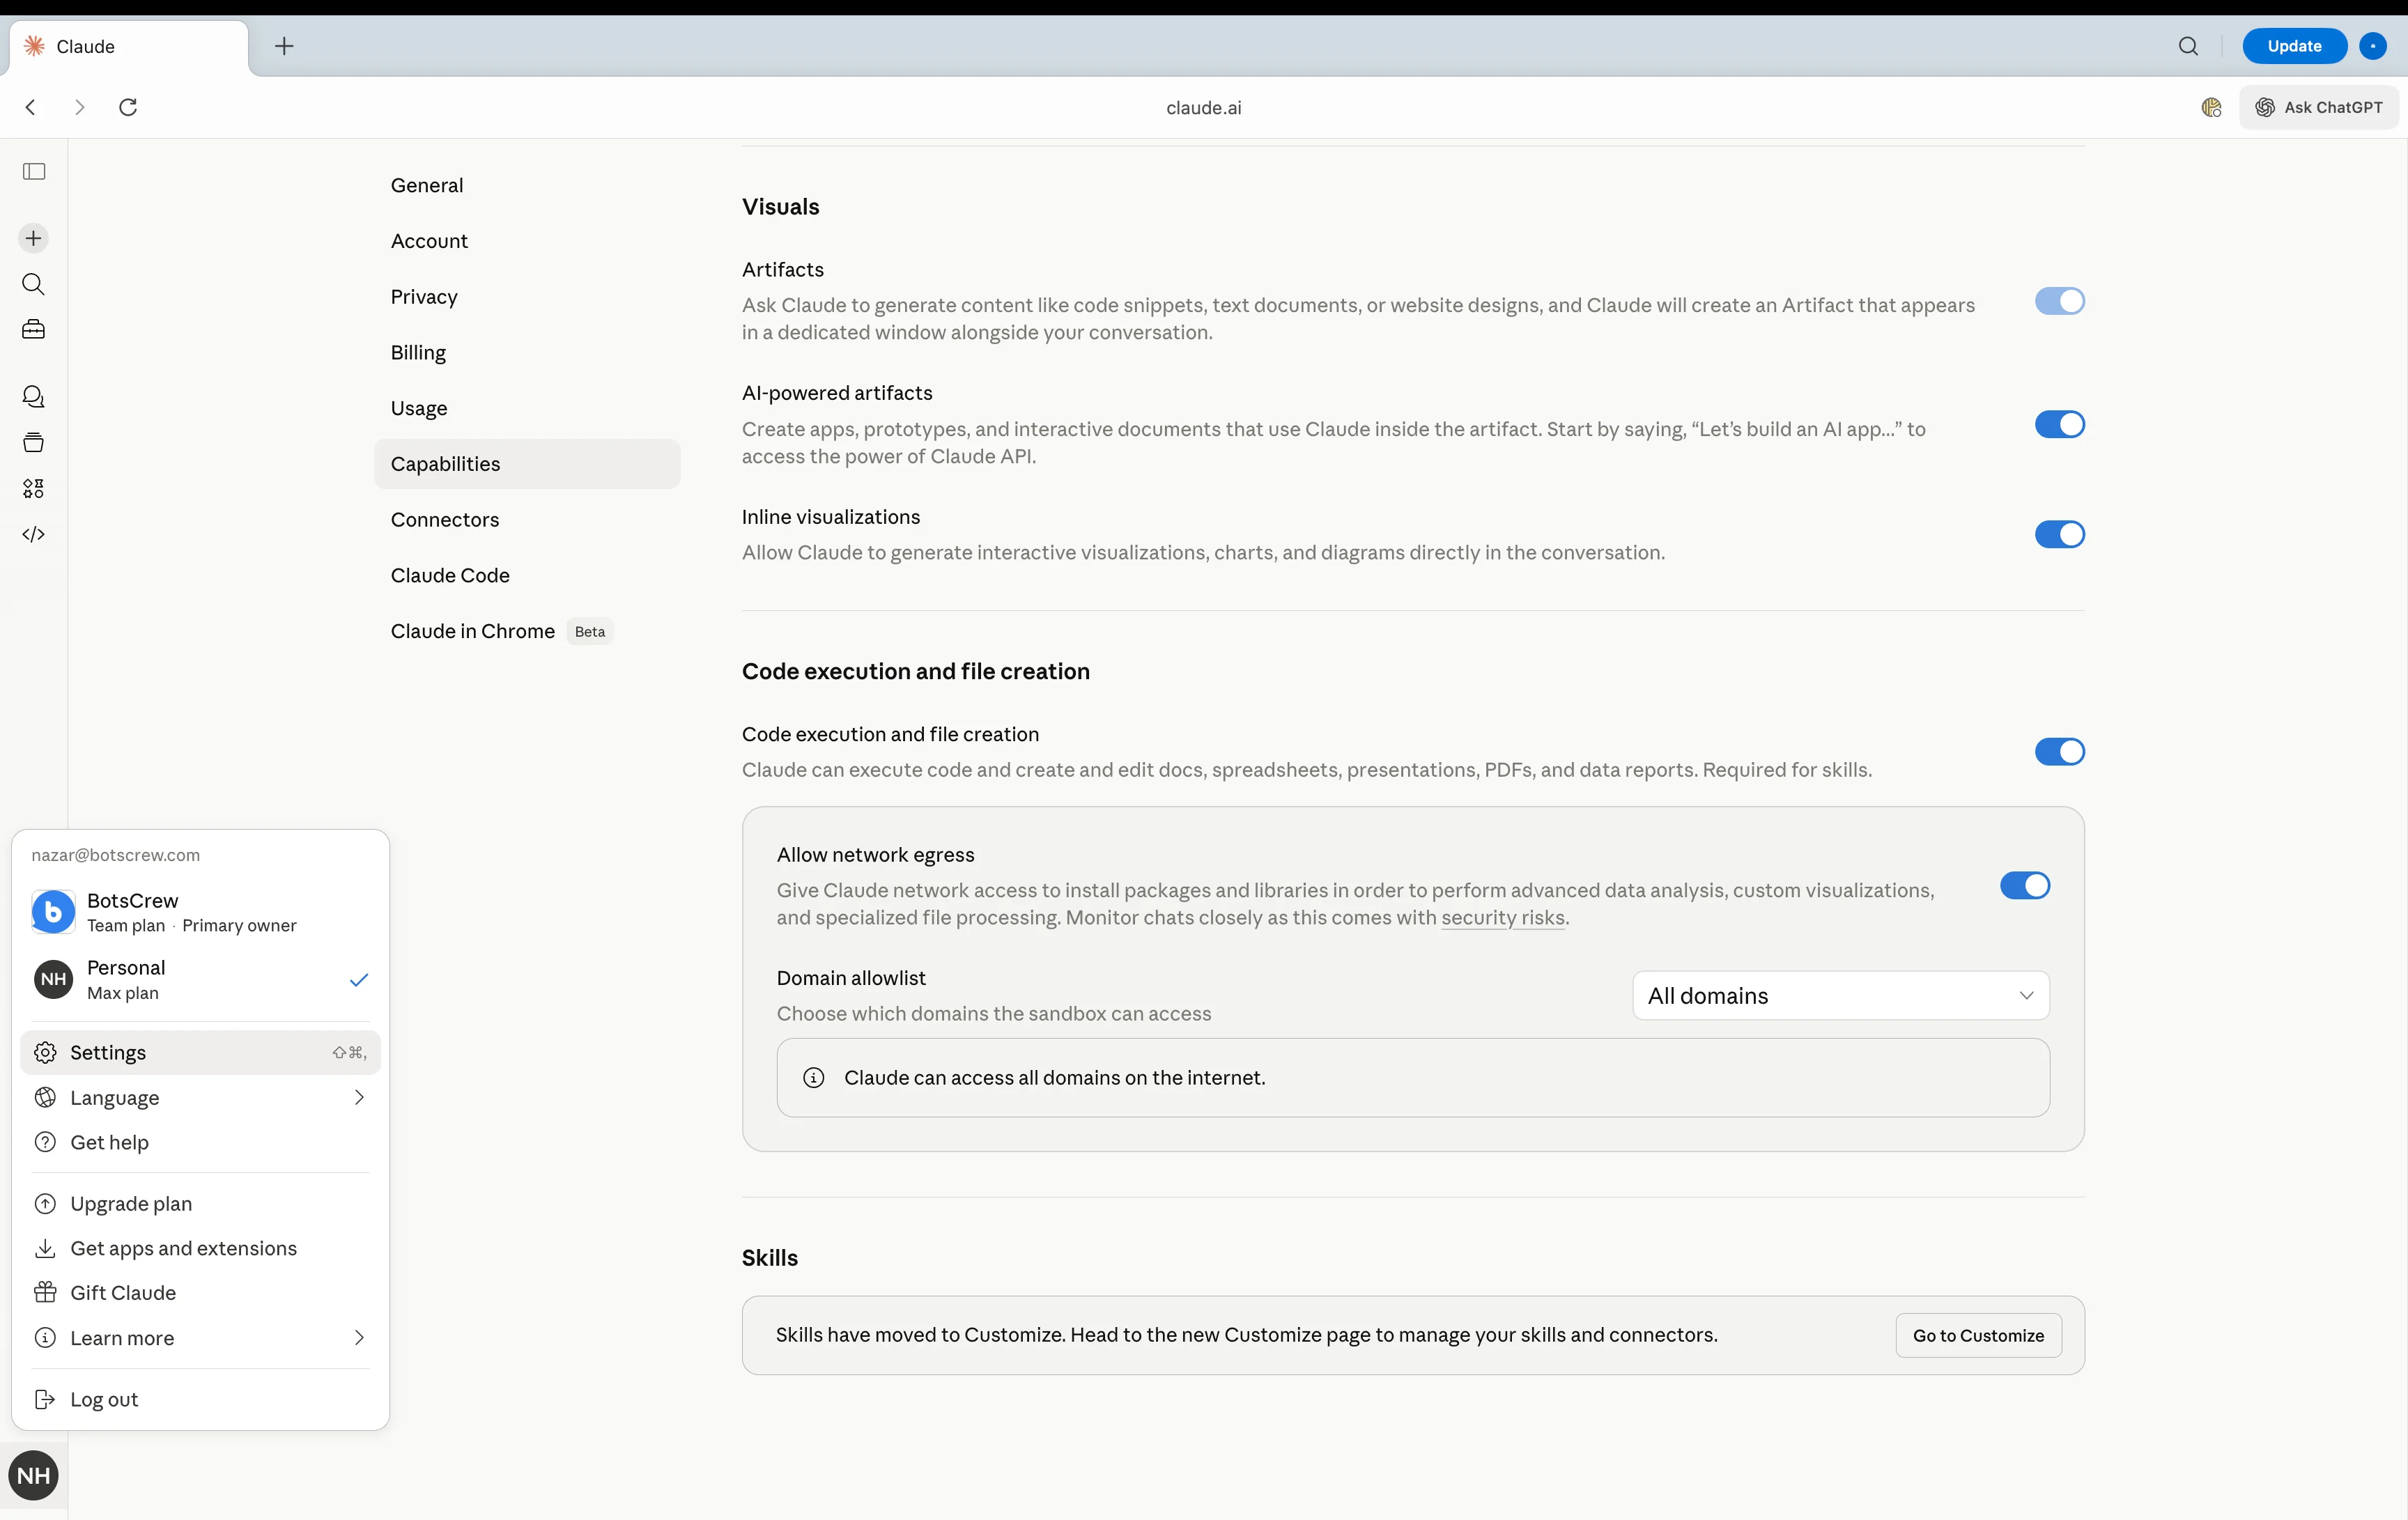Viewport: 2408px width, 1520px height.
Task: Select the Personal Max plan account
Action: click(x=199, y=980)
